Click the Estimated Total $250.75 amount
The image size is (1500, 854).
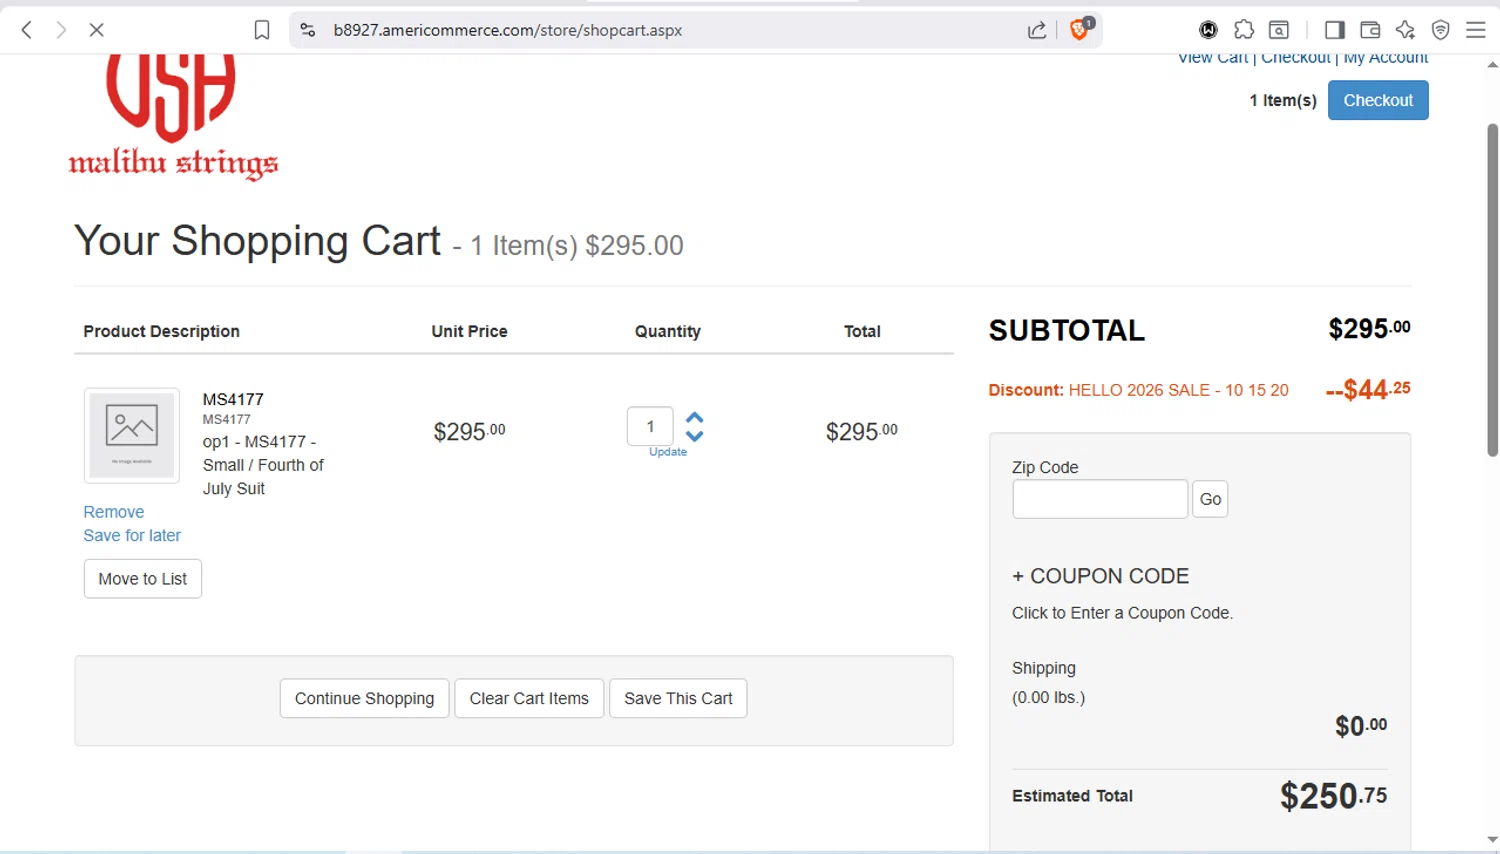coord(1333,796)
